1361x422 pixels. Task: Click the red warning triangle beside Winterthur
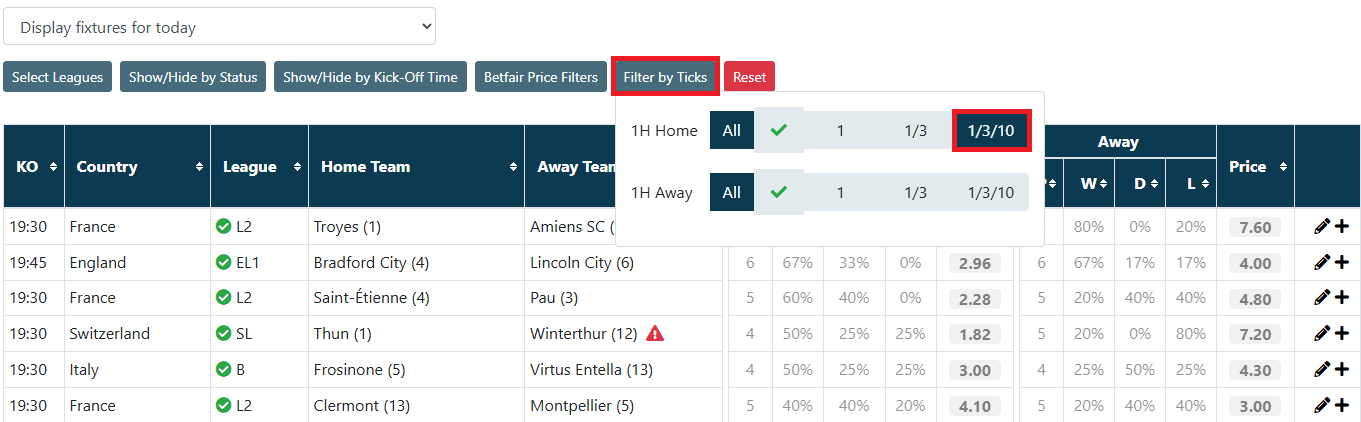tap(655, 333)
